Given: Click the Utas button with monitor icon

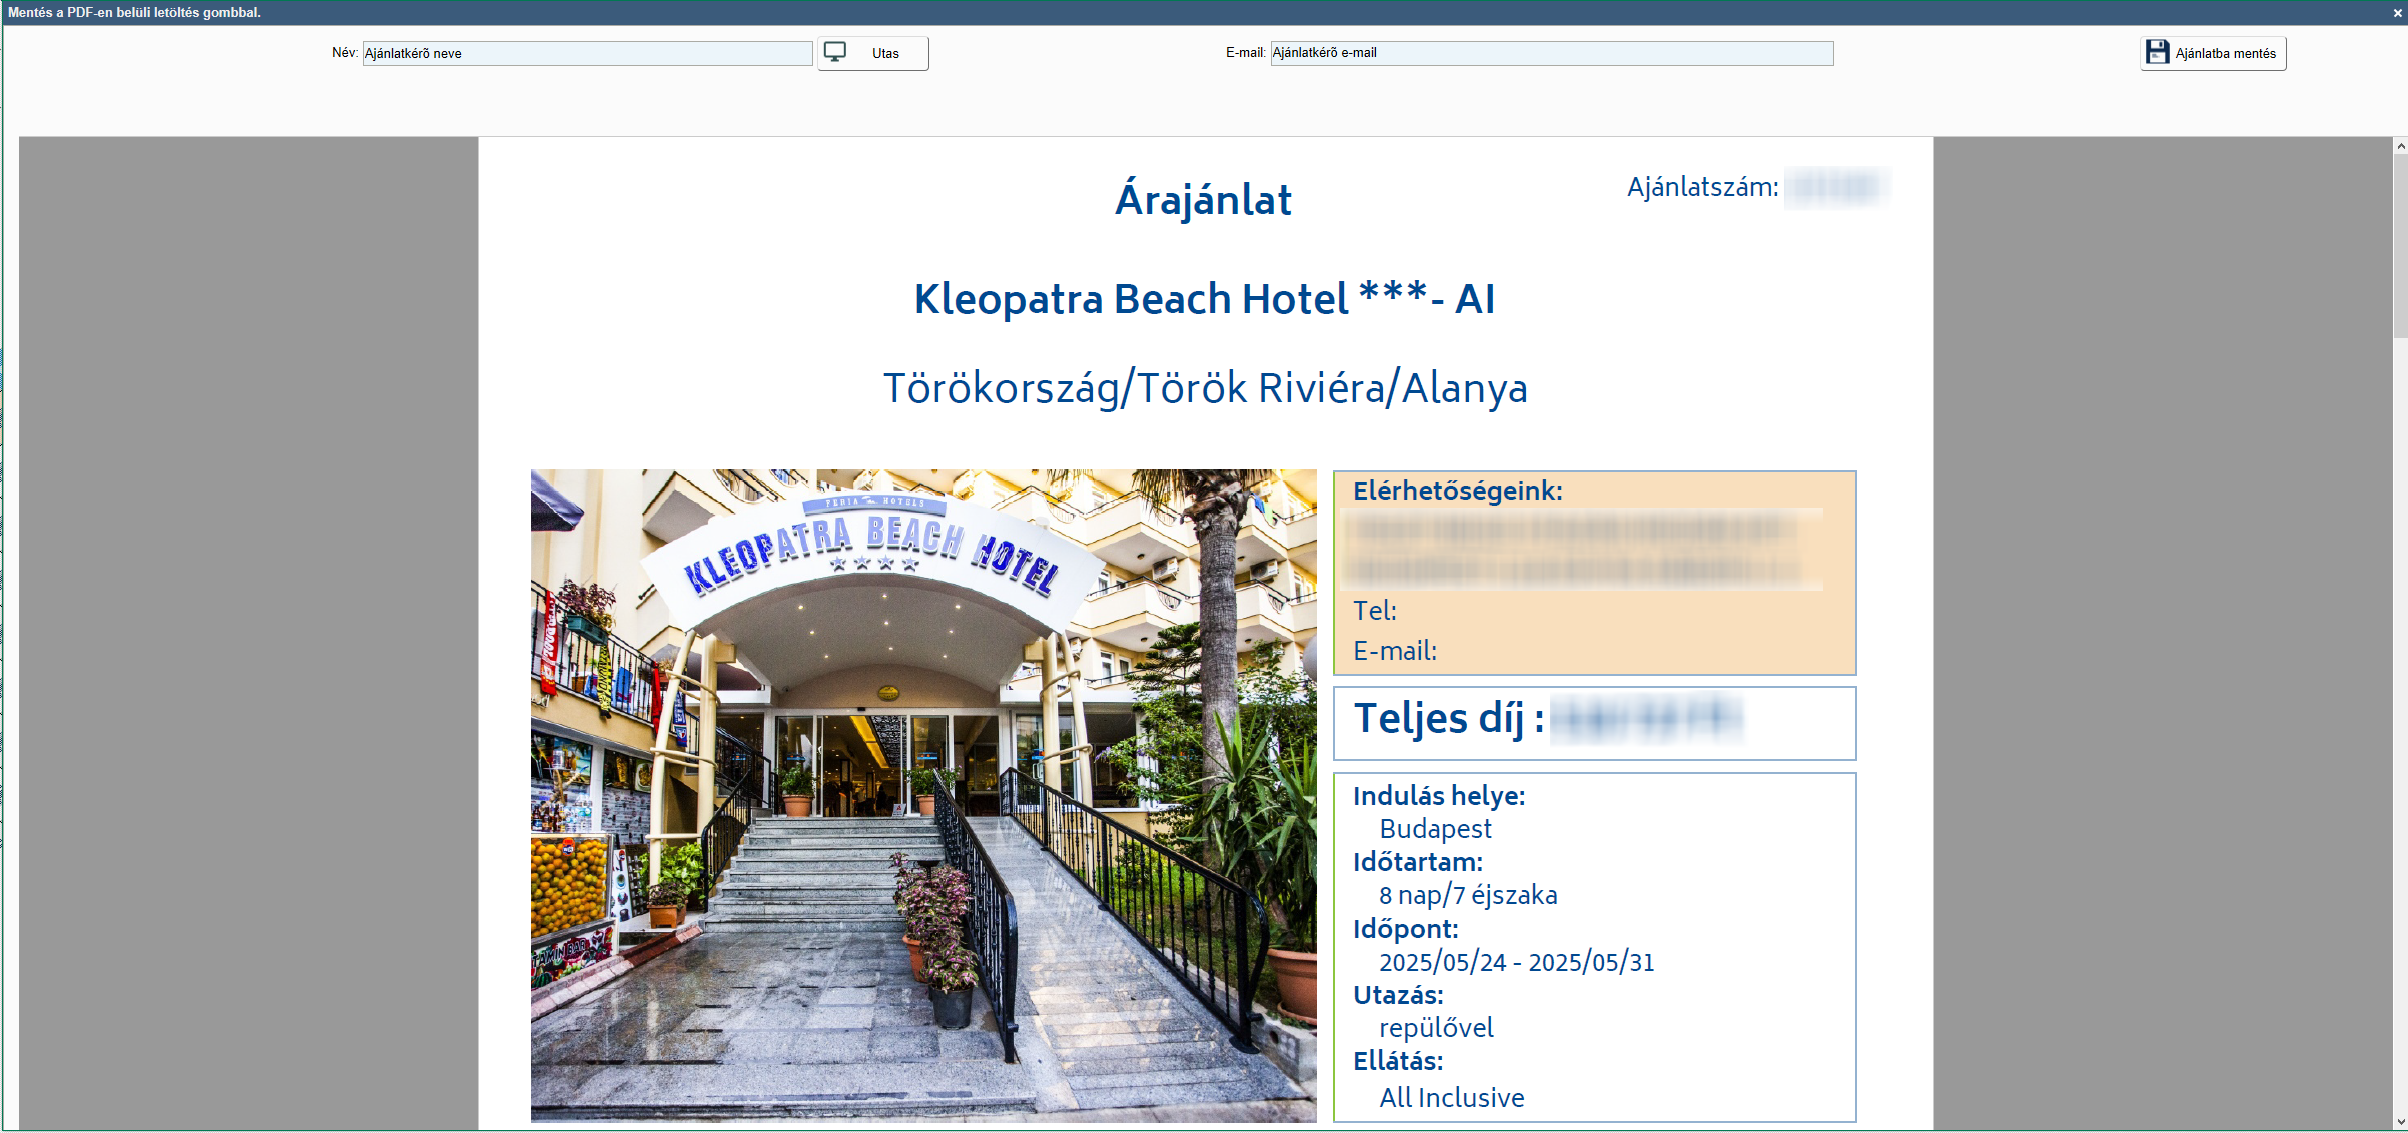Looking at the screenshot, I should click(x=872, y=53).
